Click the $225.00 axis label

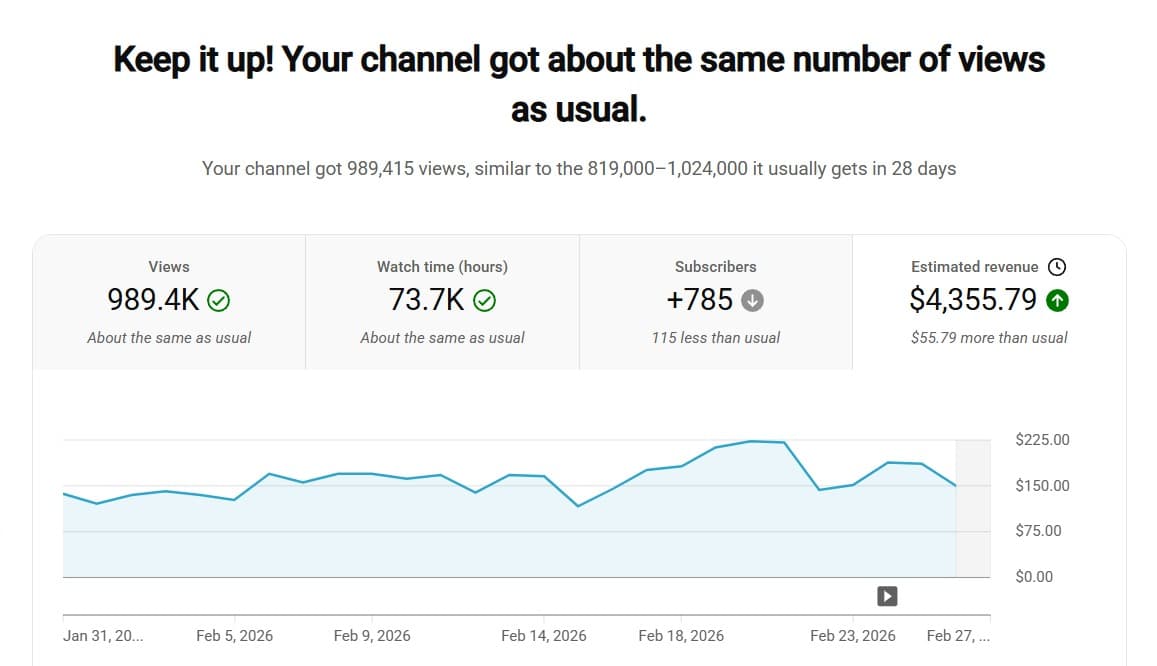coord(1042,439)
